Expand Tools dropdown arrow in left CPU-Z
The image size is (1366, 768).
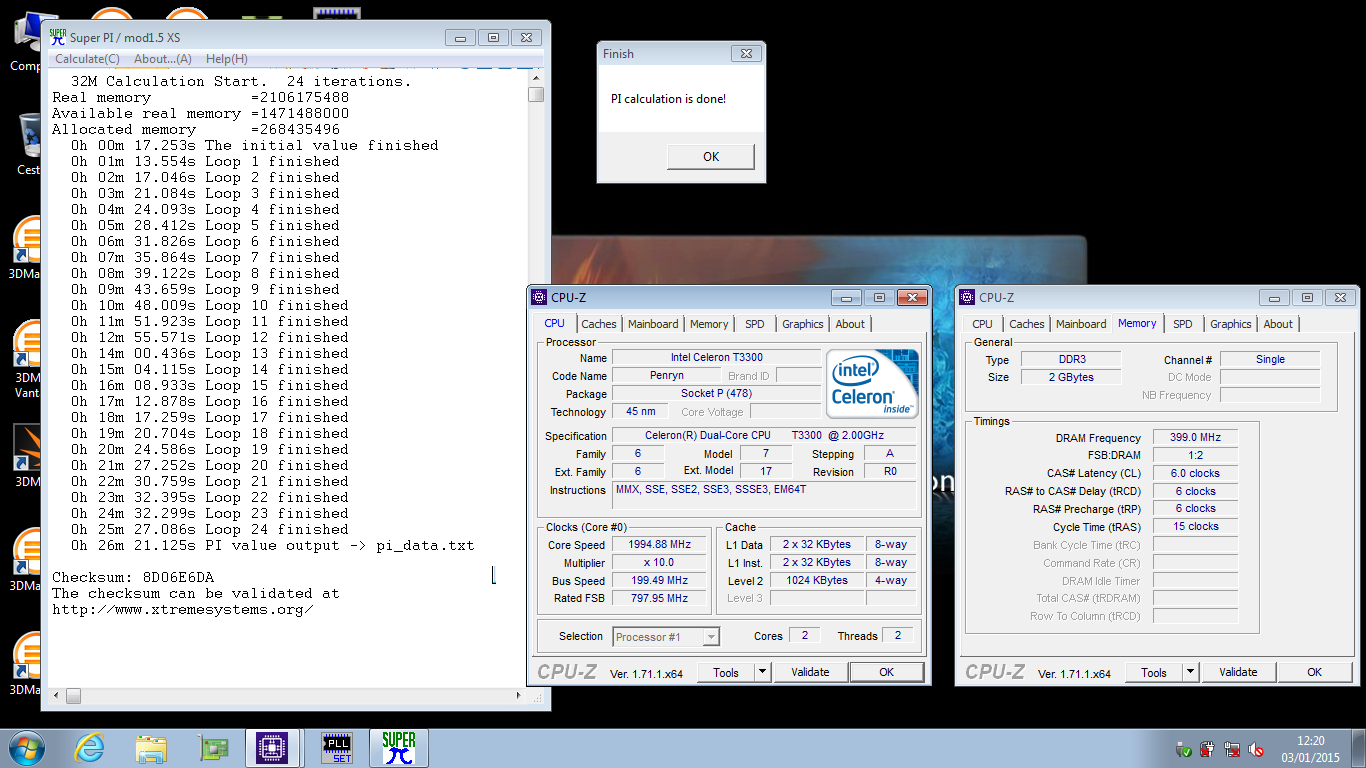tap(762, 673)
